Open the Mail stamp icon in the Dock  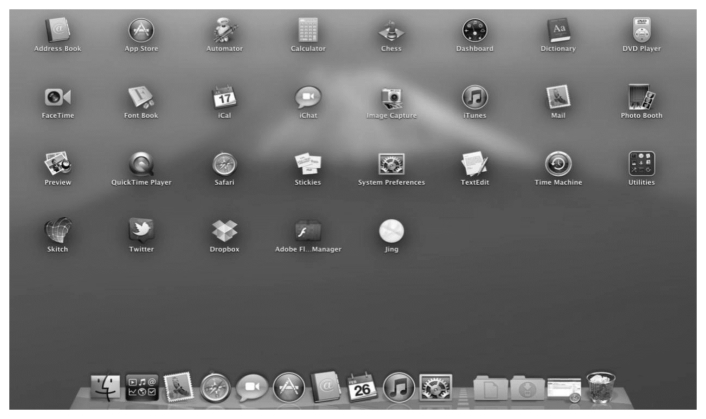pos(178,387)
